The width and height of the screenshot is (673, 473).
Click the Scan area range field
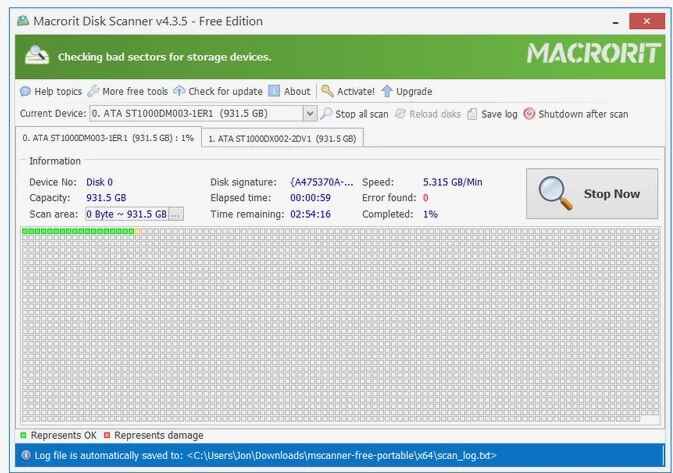[x=127, y=214]
